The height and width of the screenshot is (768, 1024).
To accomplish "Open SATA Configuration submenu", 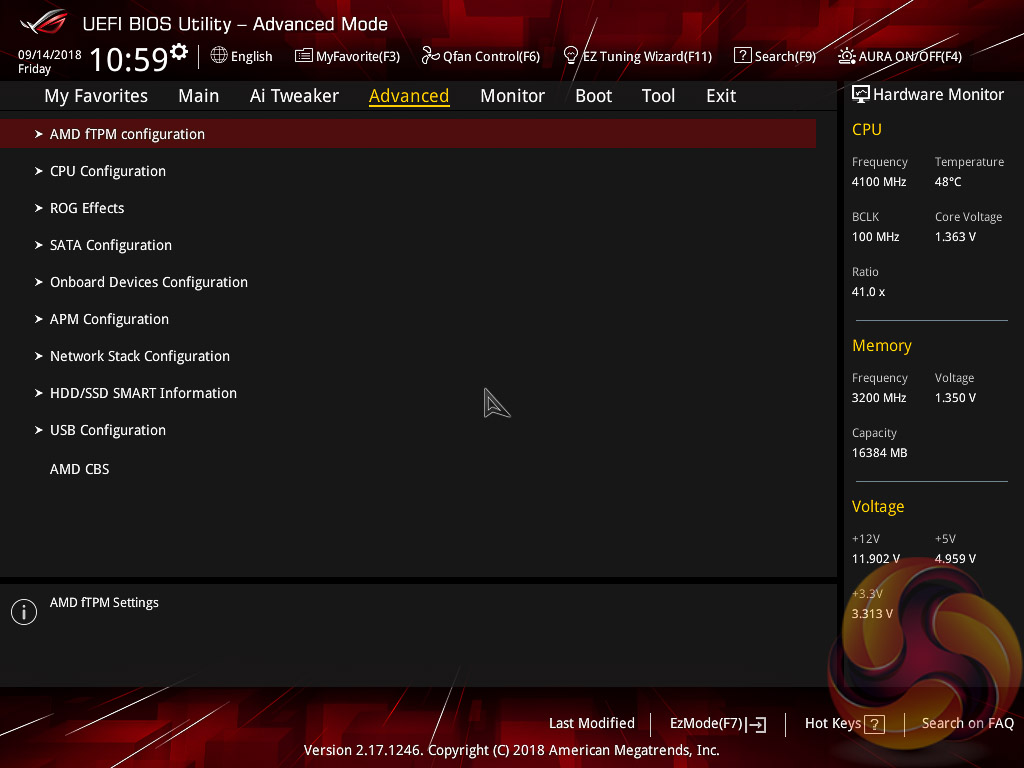I will tap(111, 245).
